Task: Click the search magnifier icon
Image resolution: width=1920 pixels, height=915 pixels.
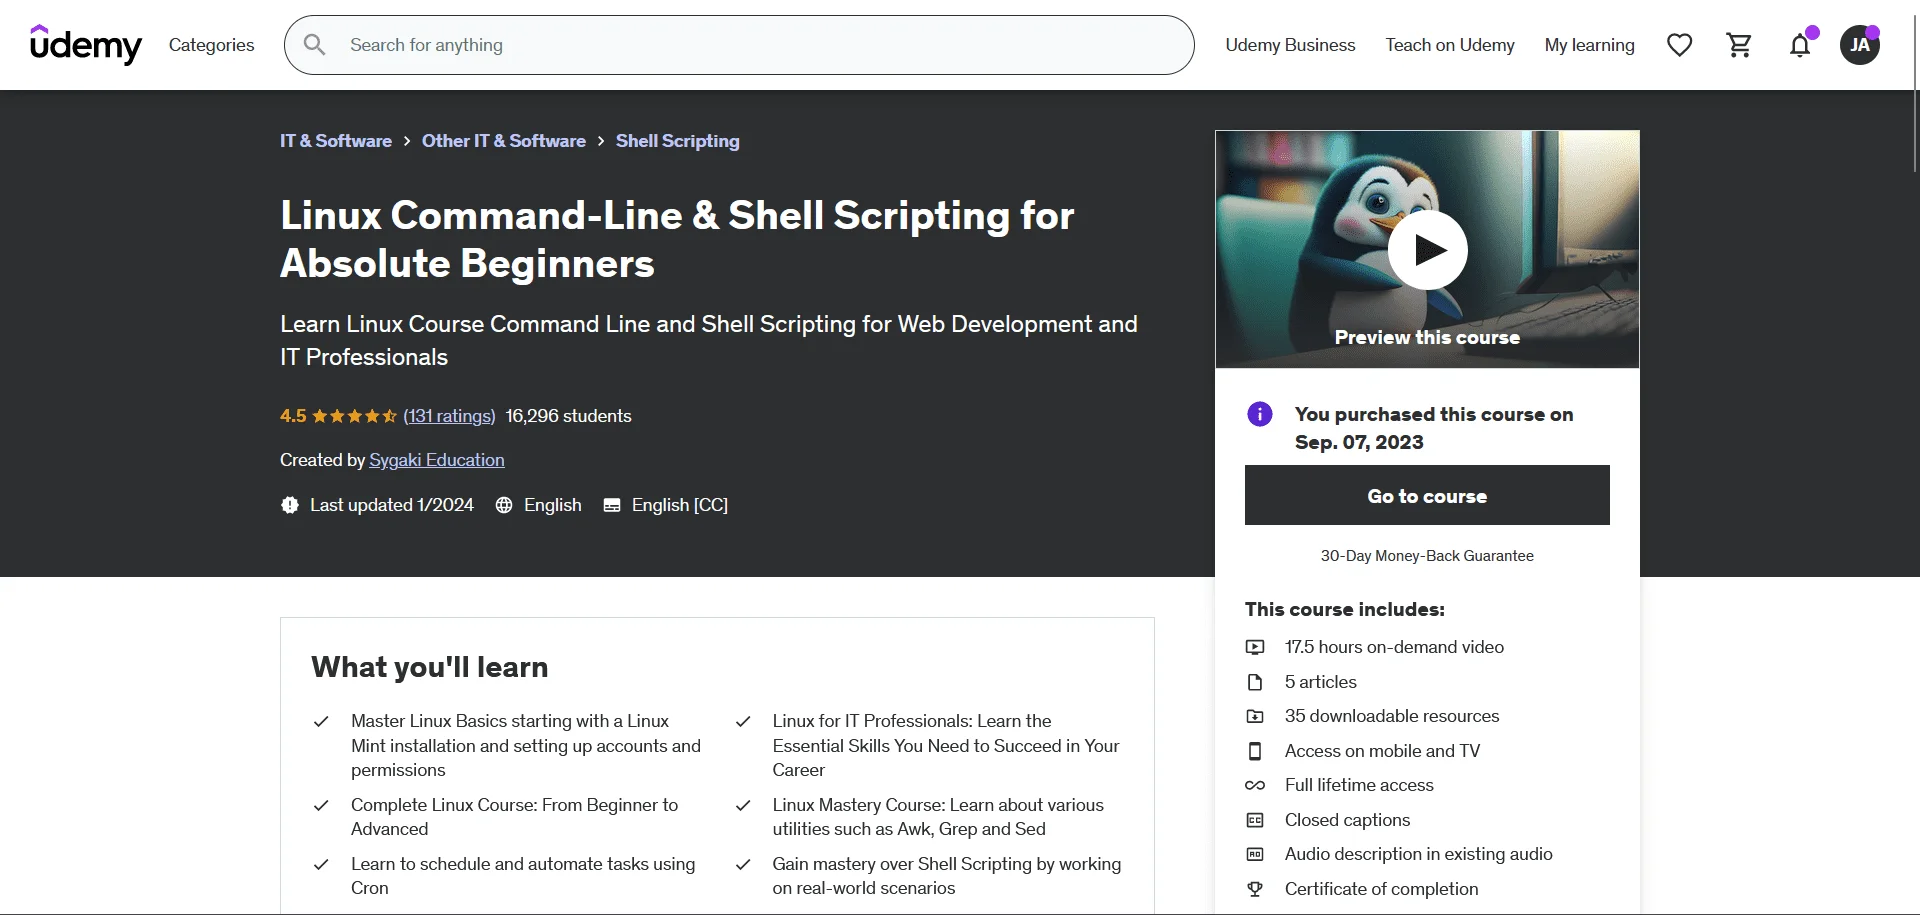Action: click(314, 45)
